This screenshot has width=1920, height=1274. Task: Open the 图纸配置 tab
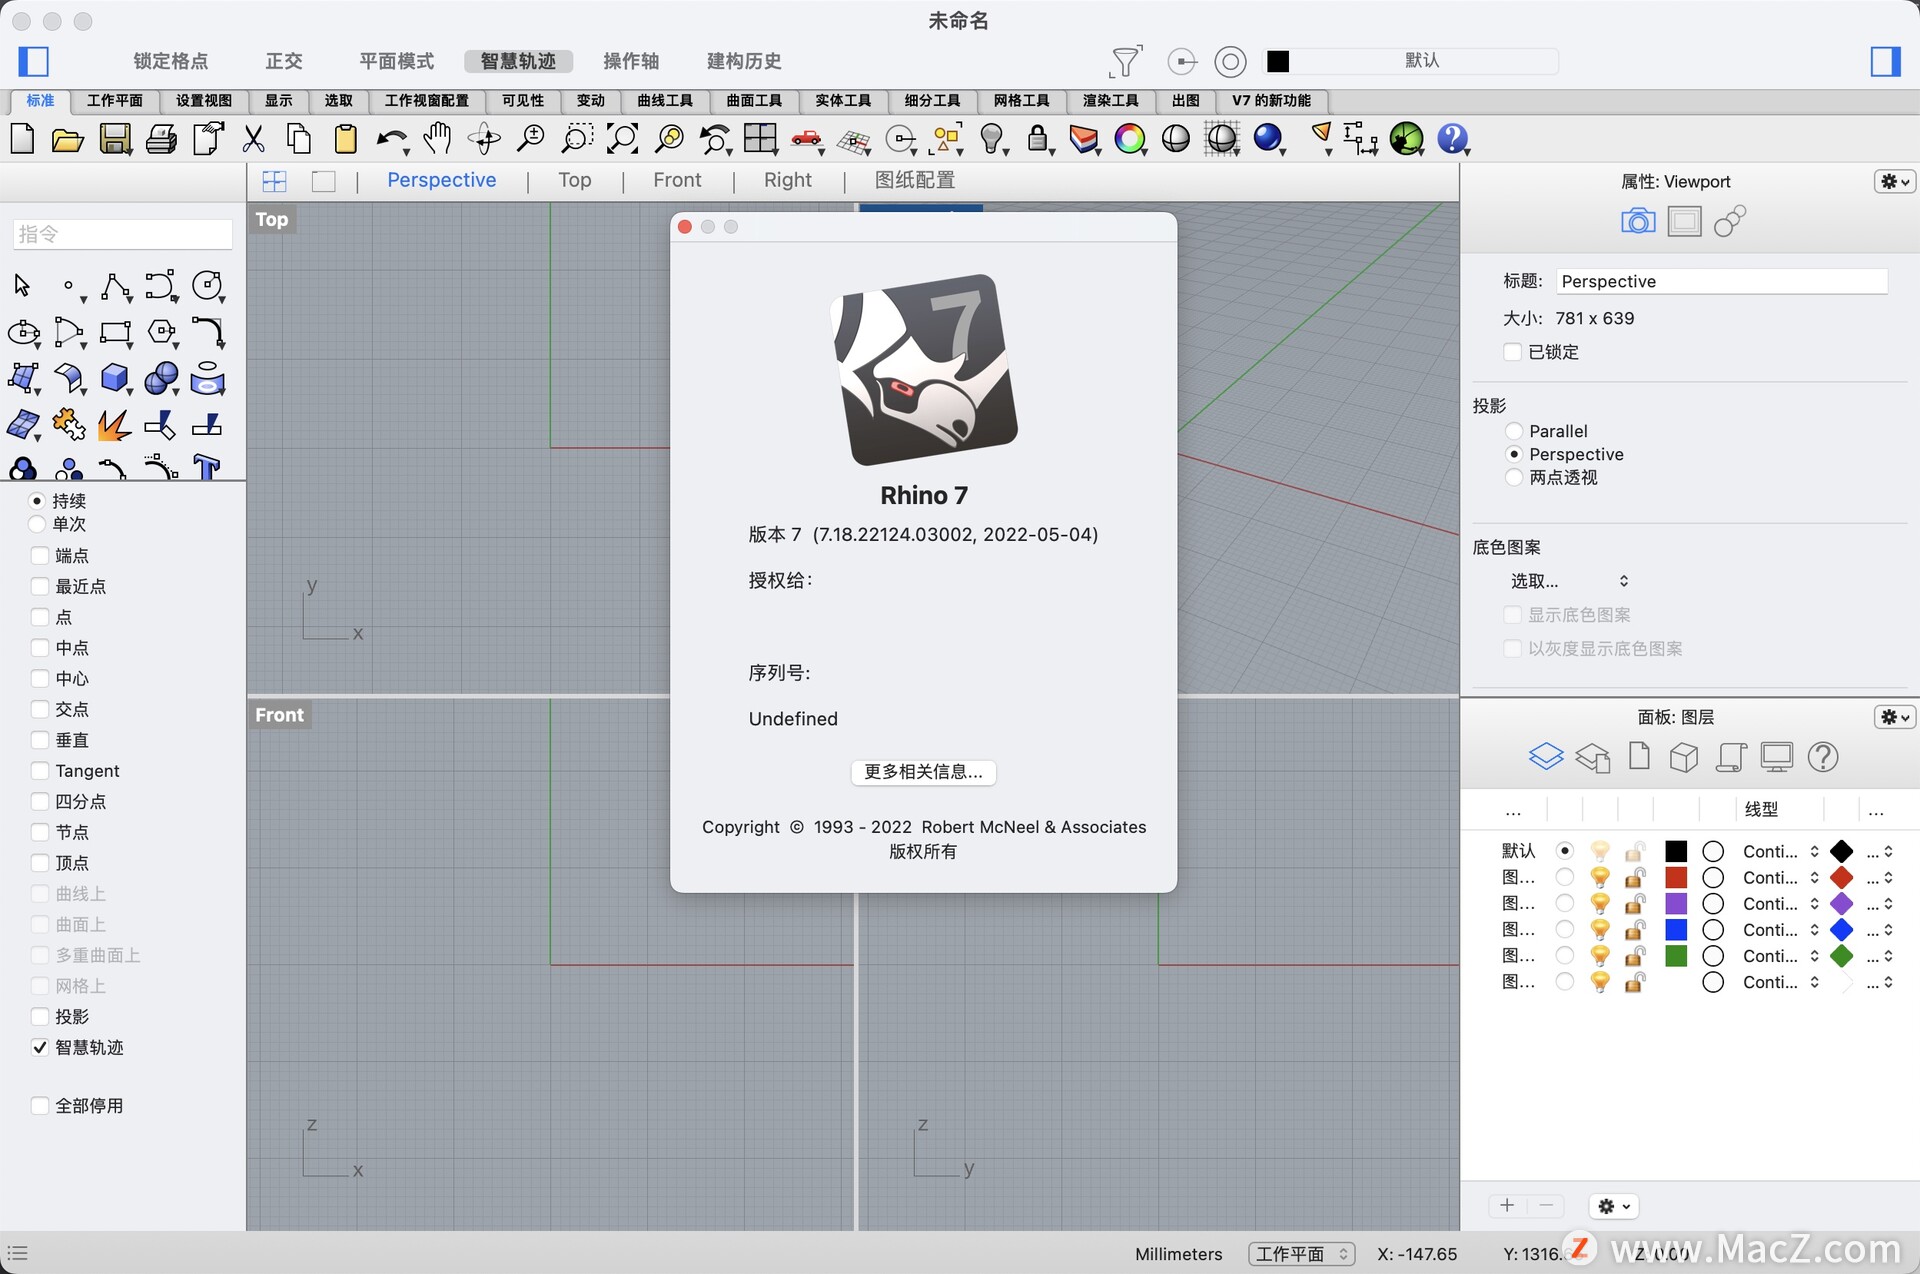coord(915,180)
